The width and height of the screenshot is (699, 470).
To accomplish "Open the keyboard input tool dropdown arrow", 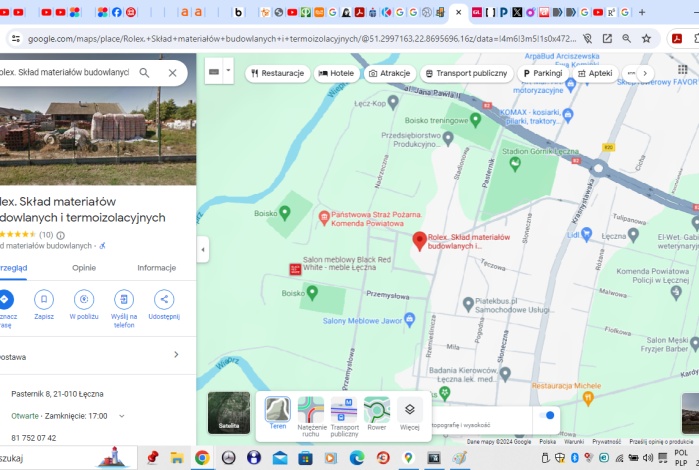I will tap(228, 70).
